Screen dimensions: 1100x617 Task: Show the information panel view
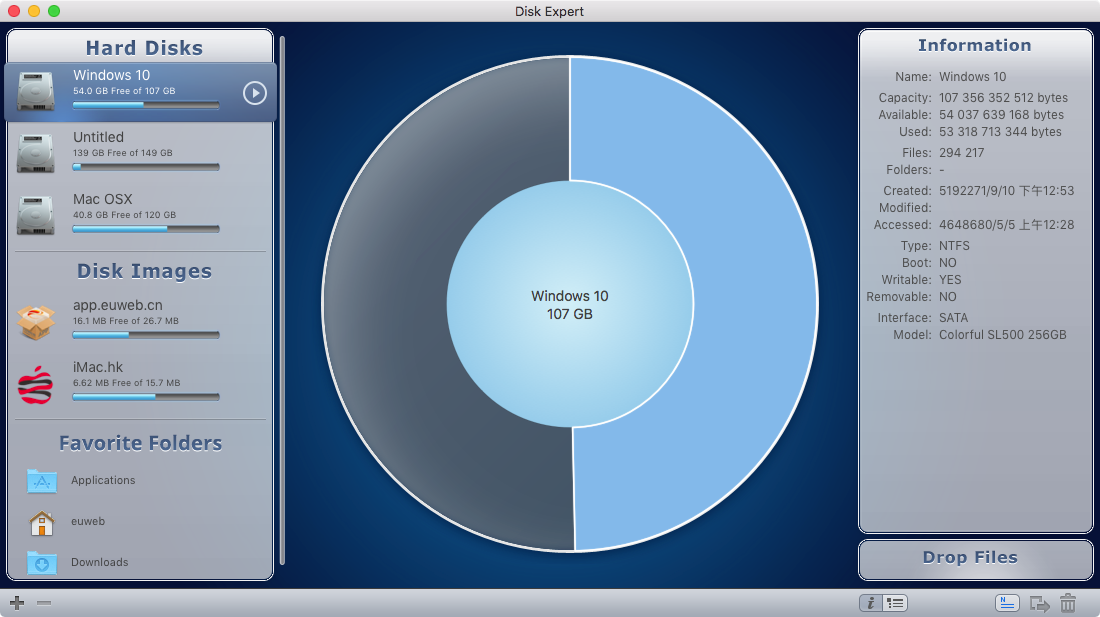[871, 603]
